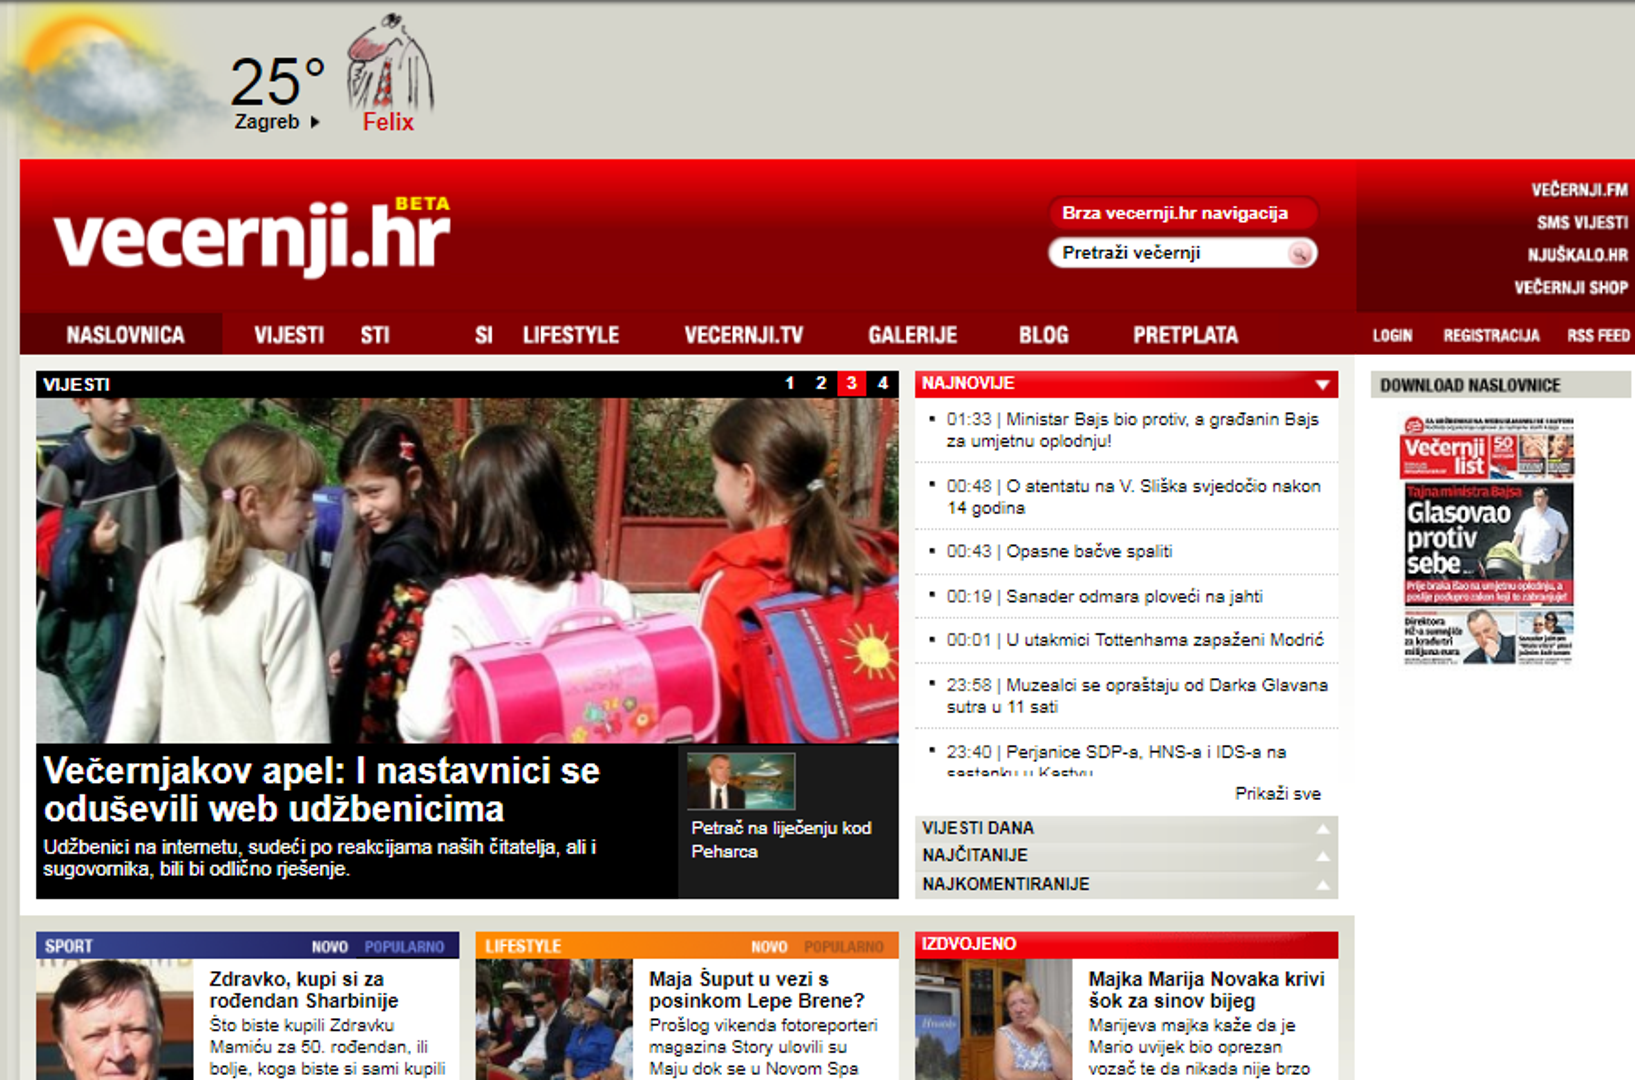
Task: Click the search magnifier icon
Action: [x=1299, y=254]
